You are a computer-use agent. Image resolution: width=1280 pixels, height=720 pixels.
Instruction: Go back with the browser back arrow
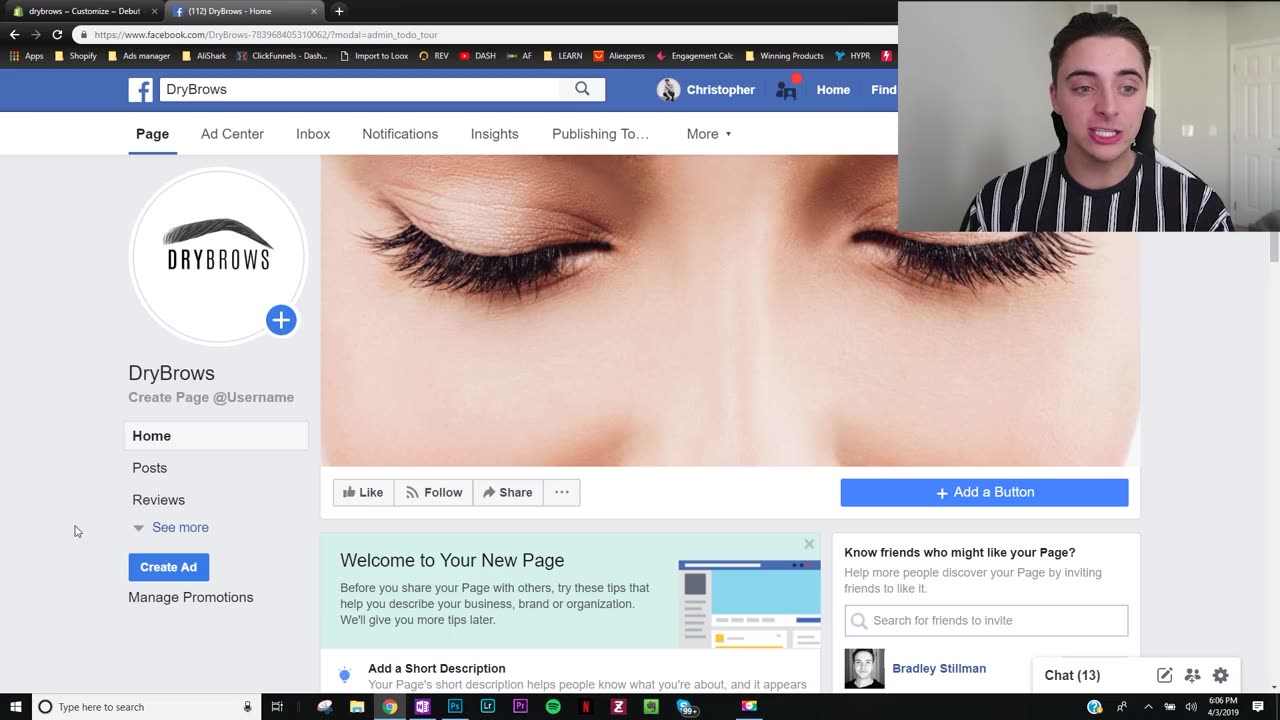pyautogui.click(x=14, y=34)
